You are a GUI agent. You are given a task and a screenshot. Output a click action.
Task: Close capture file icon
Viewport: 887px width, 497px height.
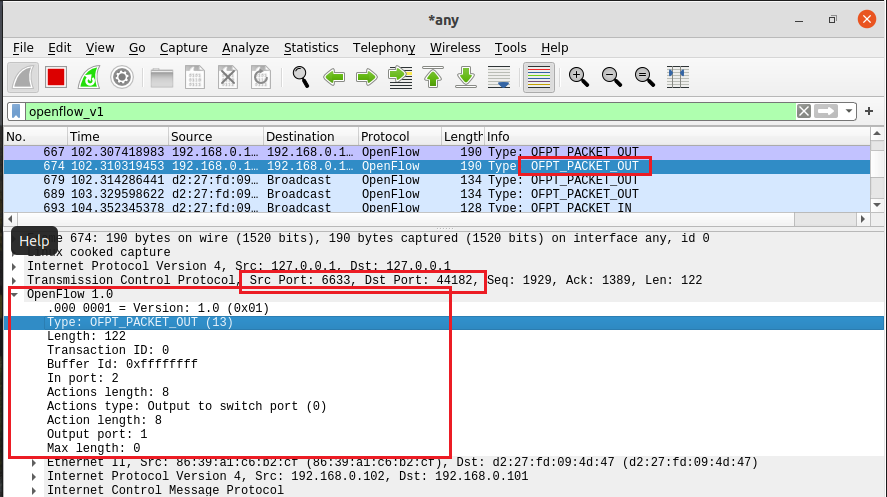[x=228, y=77]
